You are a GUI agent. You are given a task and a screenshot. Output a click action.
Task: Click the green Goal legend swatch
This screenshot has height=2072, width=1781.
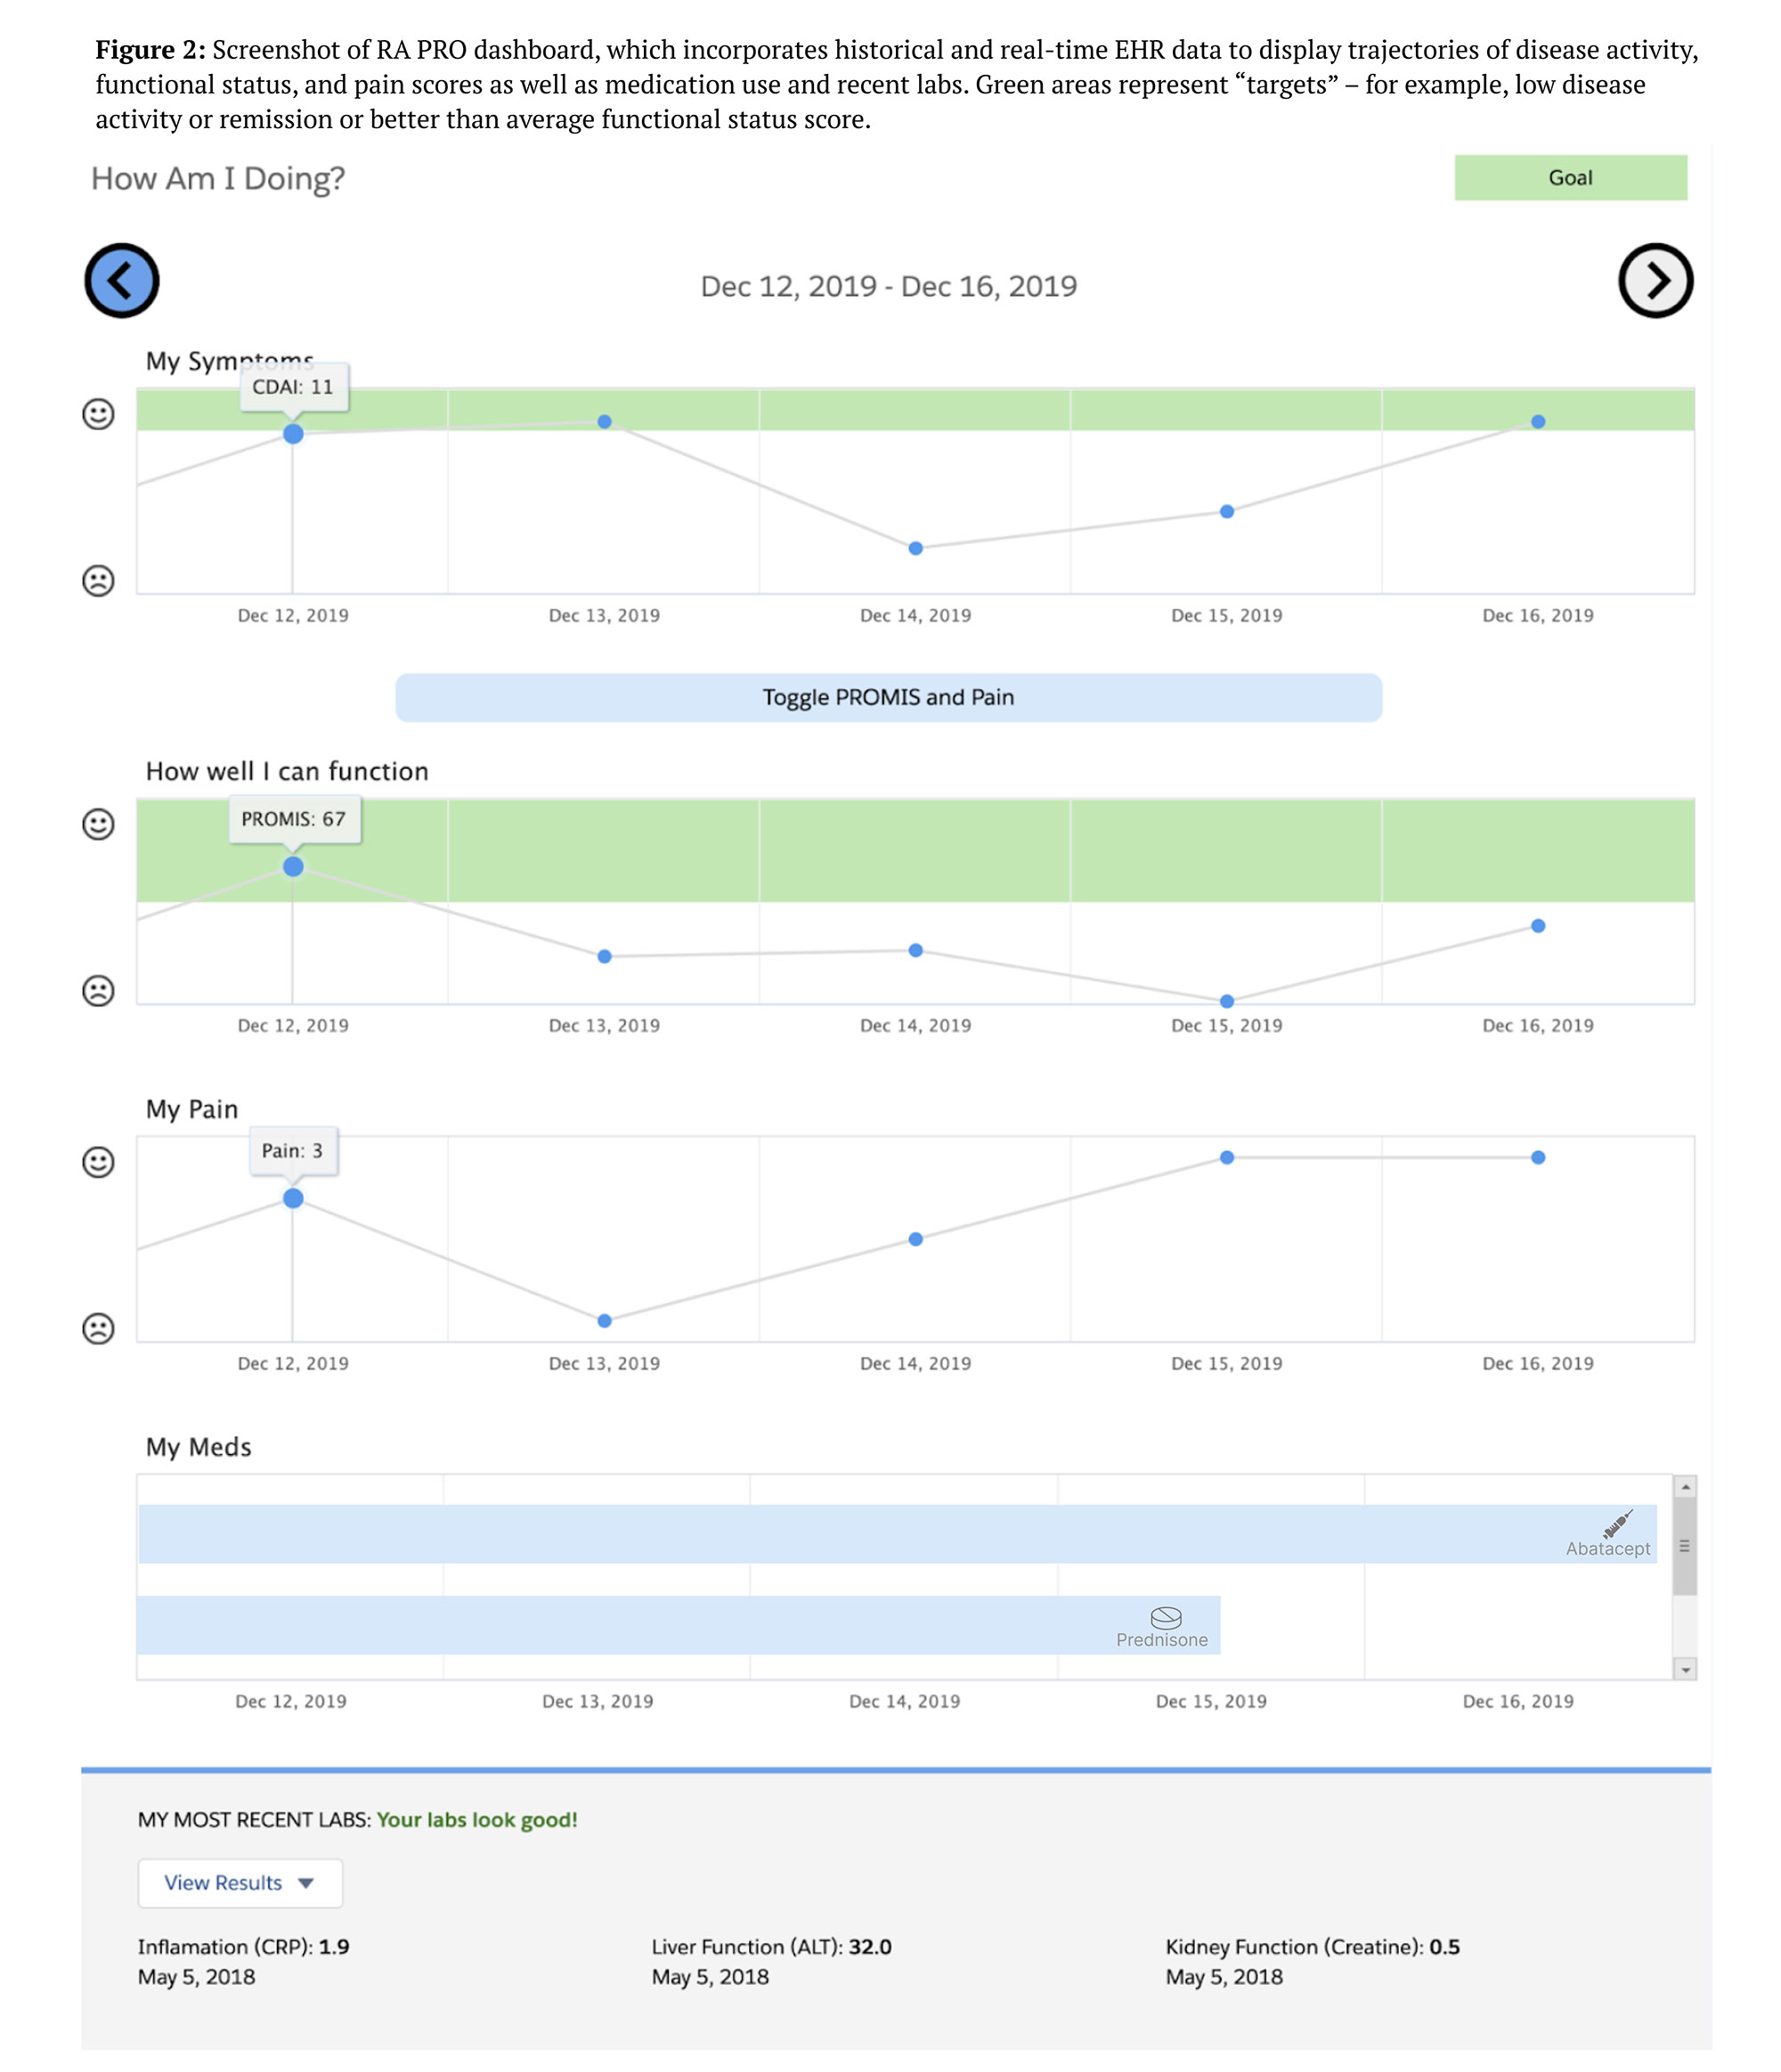click(1569, 178)
